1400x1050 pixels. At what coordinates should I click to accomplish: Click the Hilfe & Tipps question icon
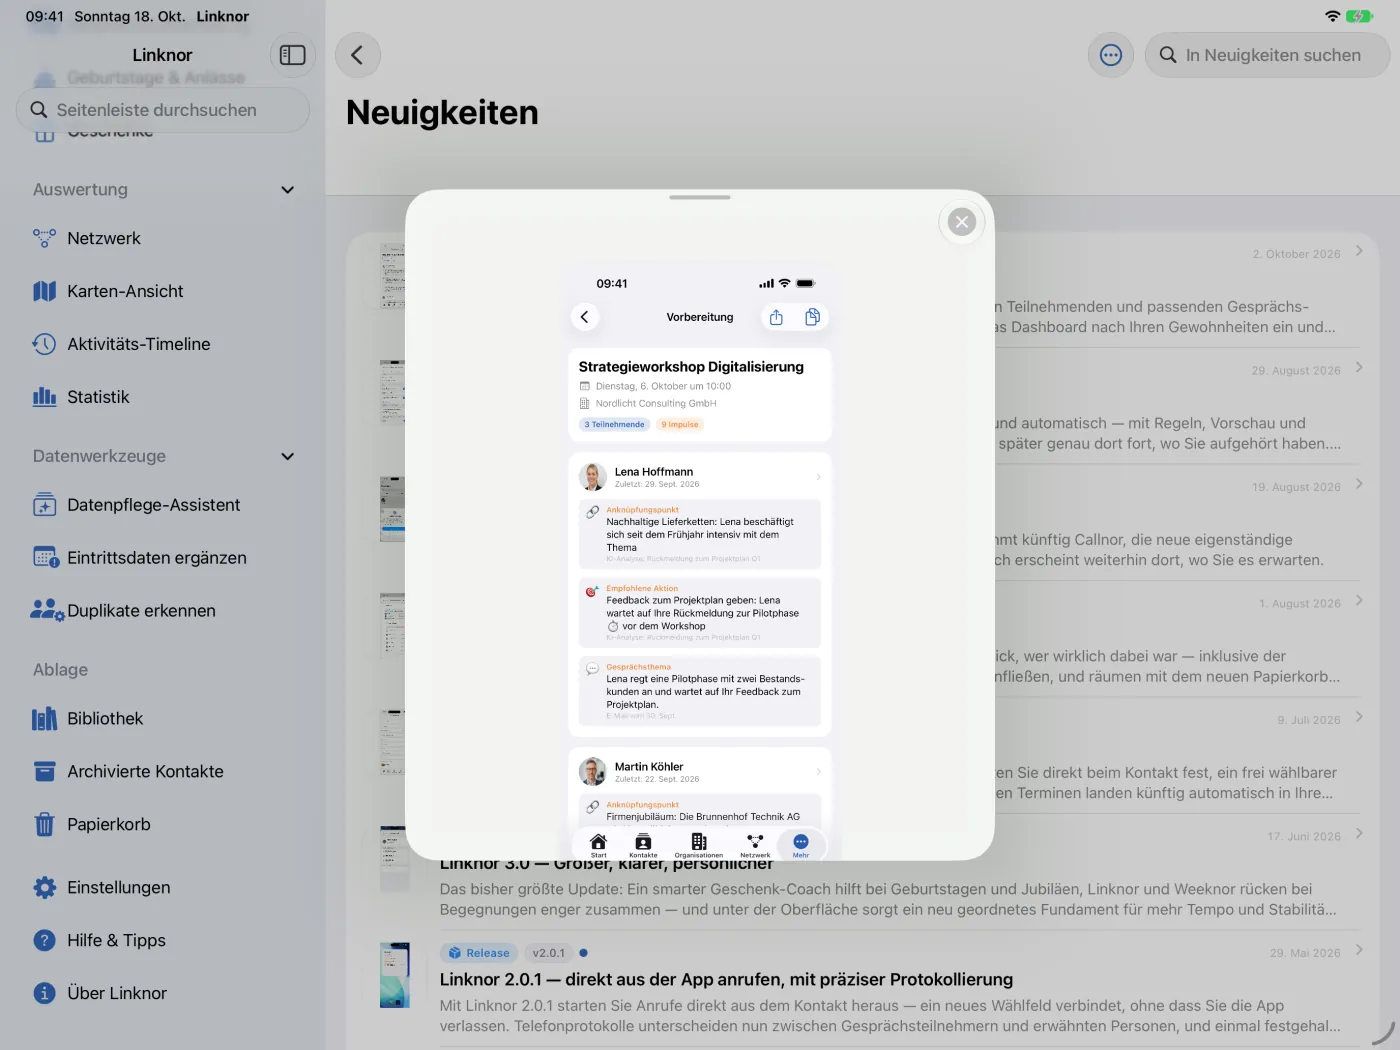[x=45, y=941]
